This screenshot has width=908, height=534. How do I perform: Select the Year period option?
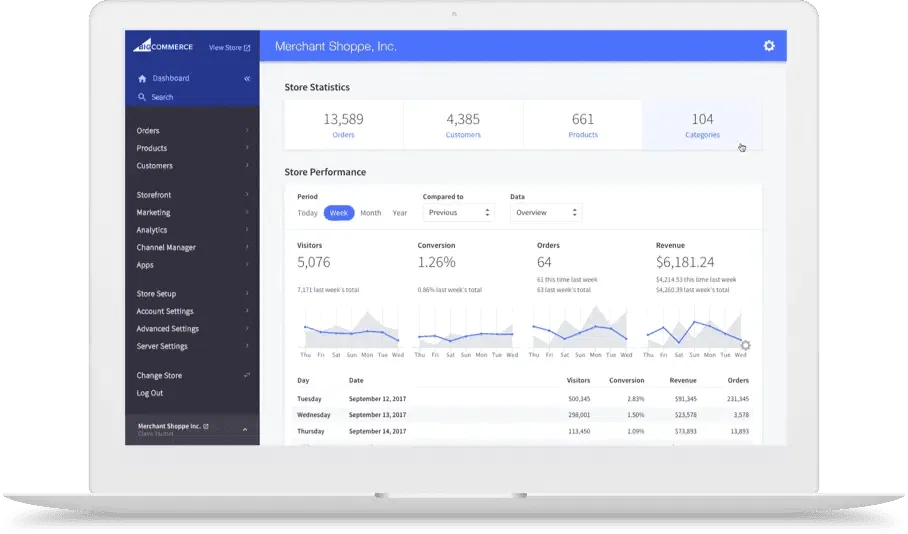click(399, 213)
